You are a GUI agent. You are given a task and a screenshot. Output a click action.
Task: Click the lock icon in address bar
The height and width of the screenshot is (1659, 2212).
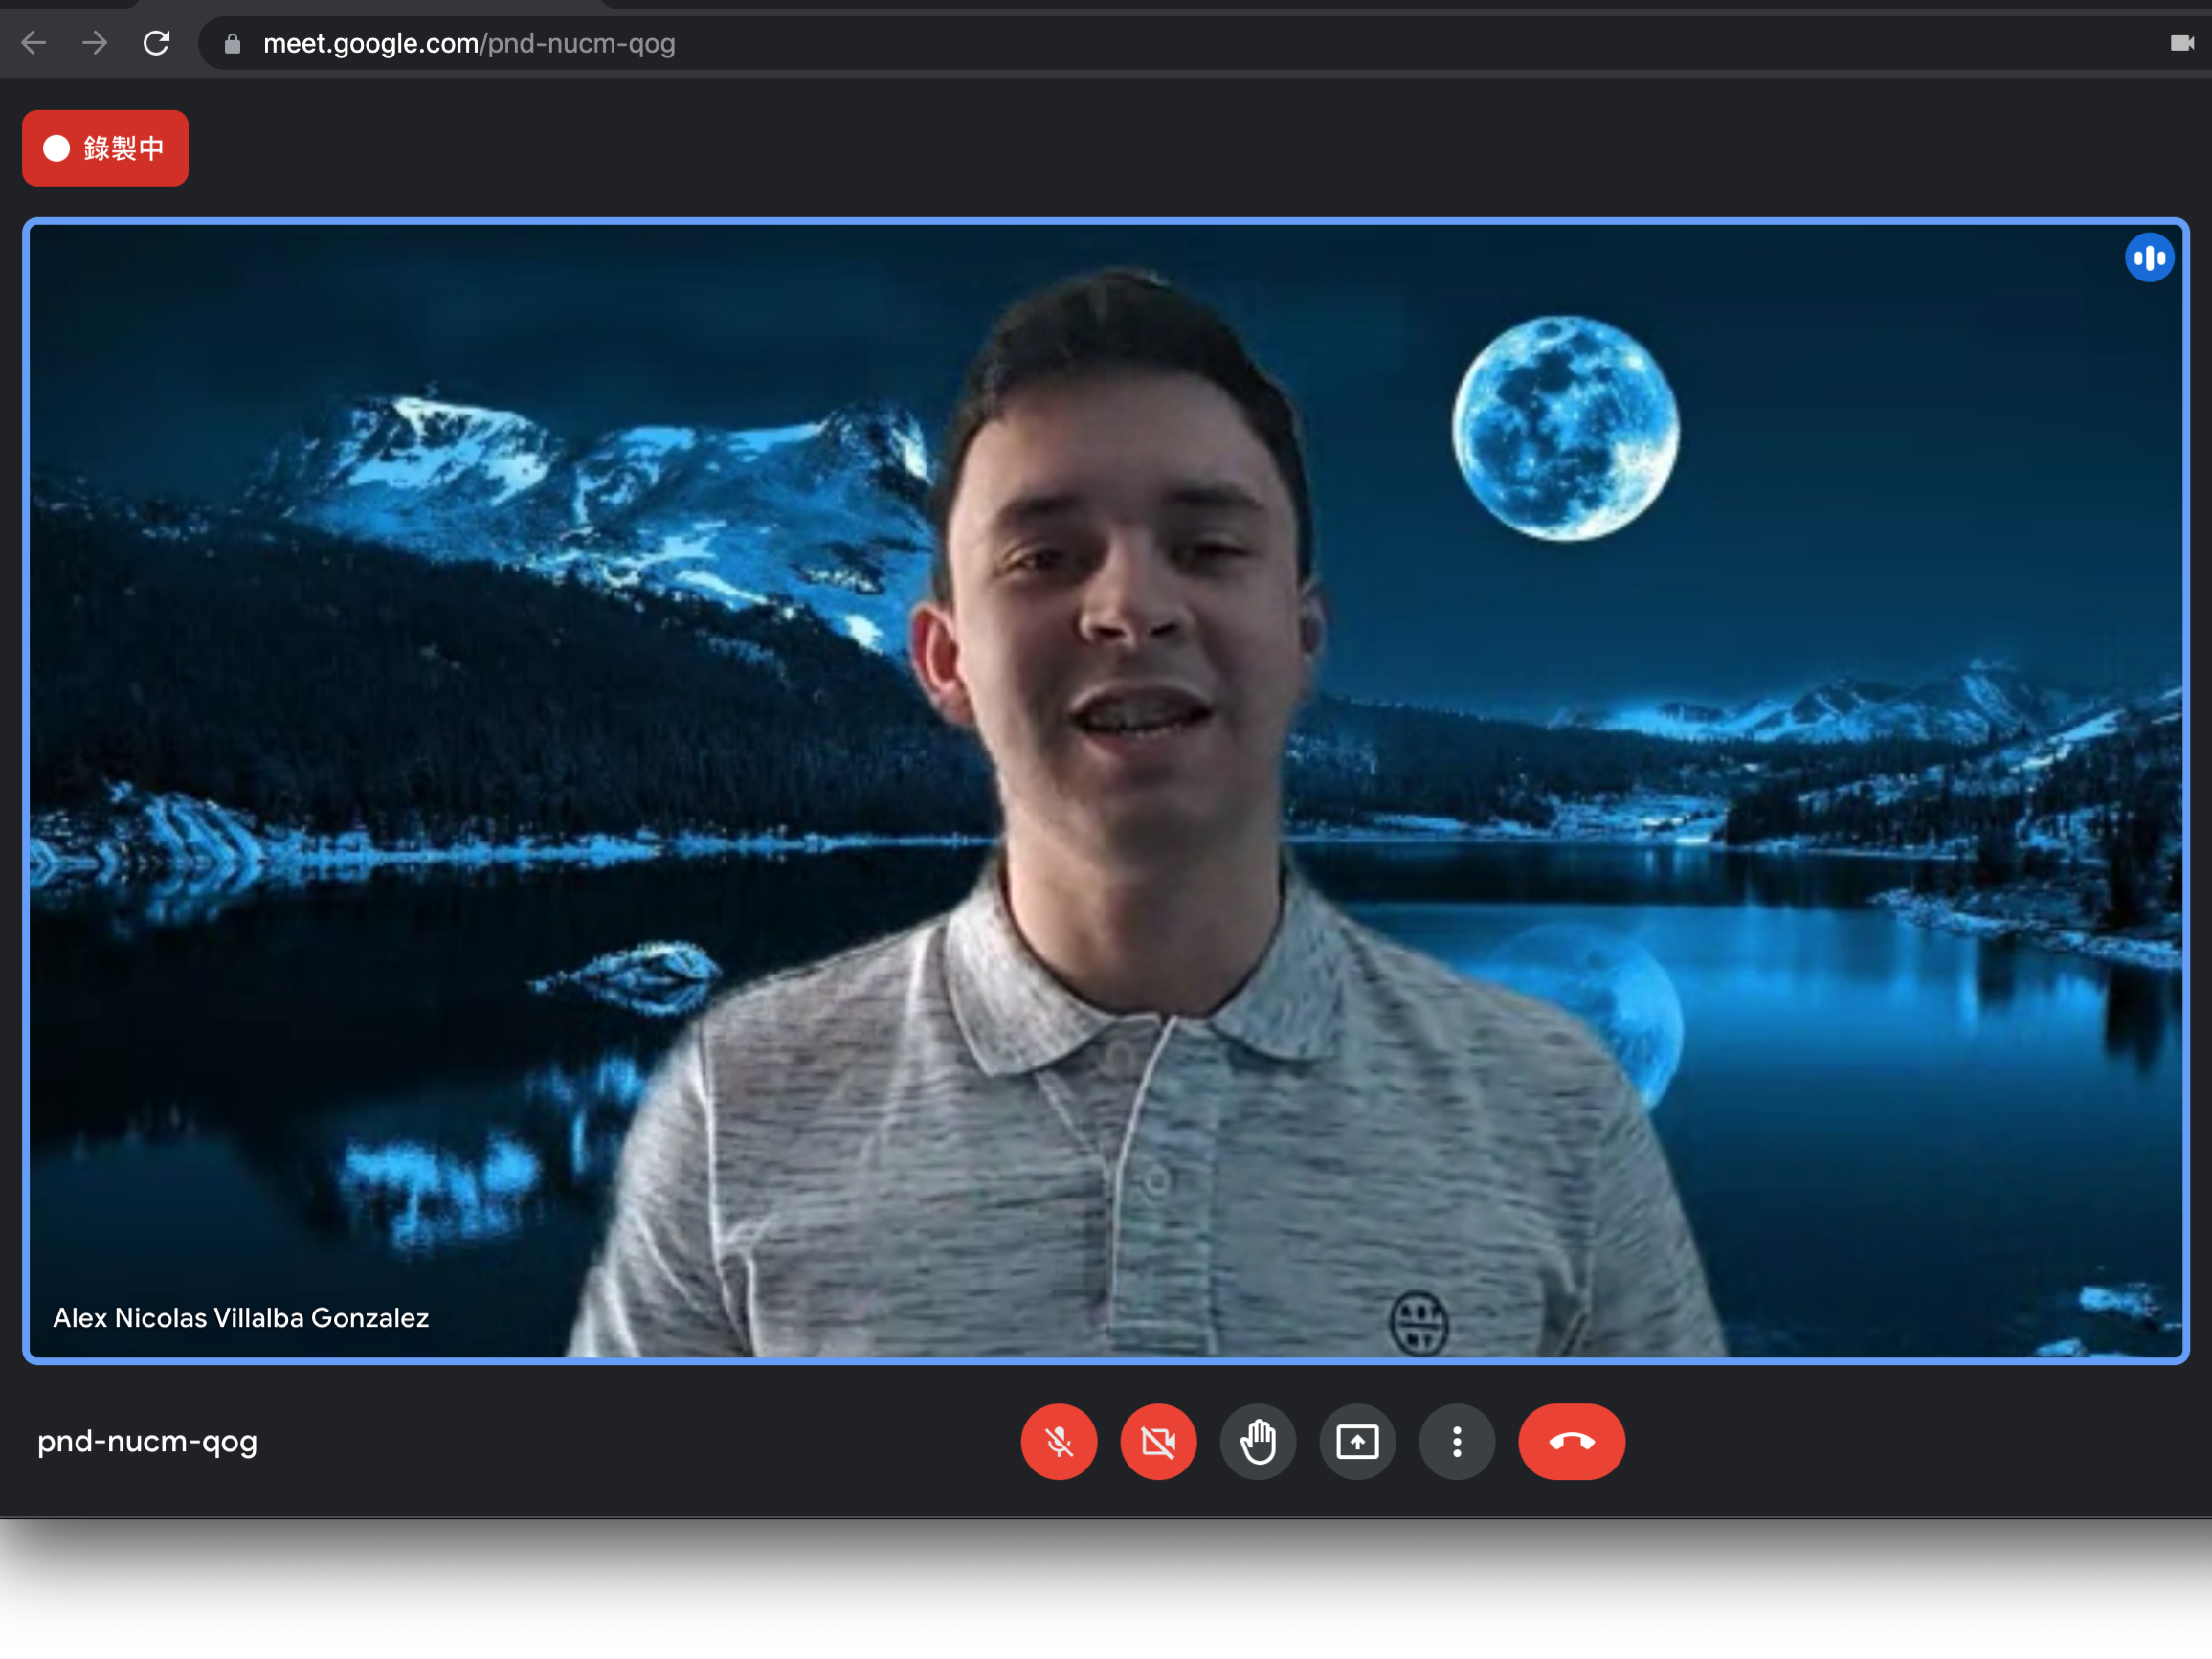pyautogui.click(x=232, y=44)
